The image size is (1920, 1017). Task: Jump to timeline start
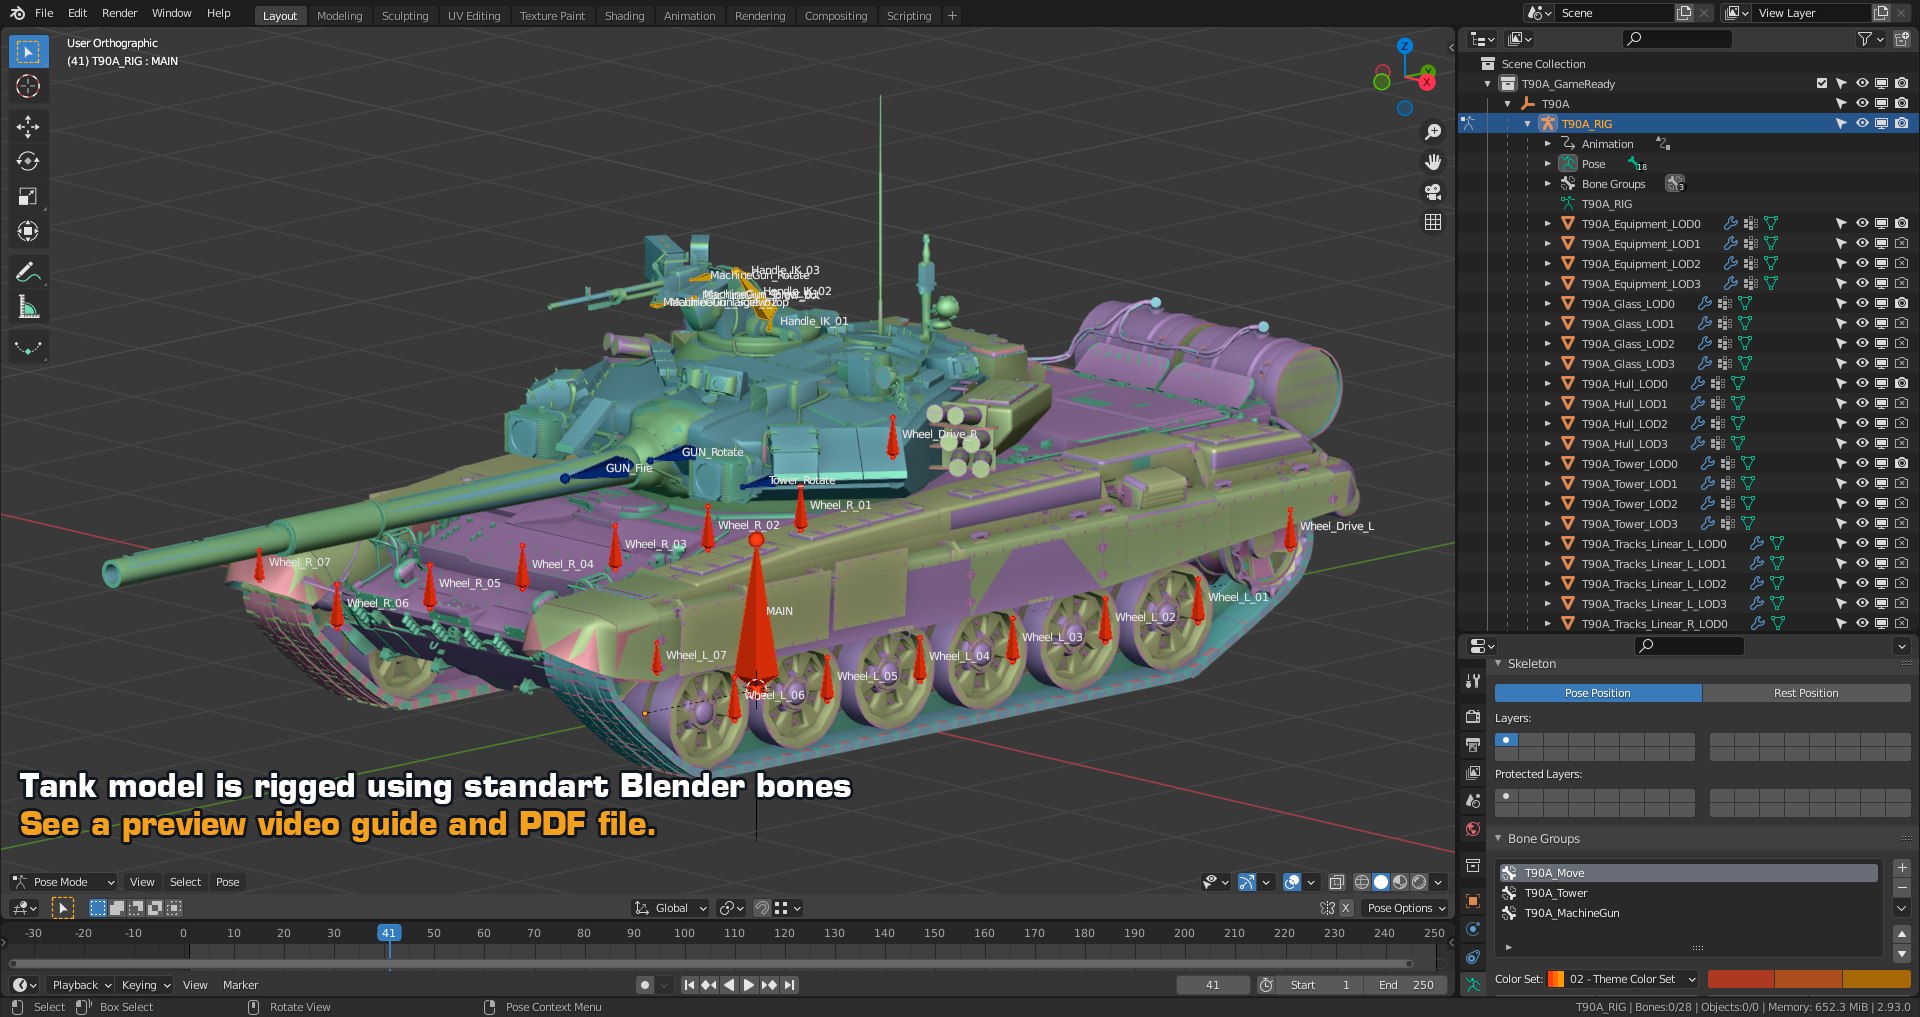tap(689, 985)
